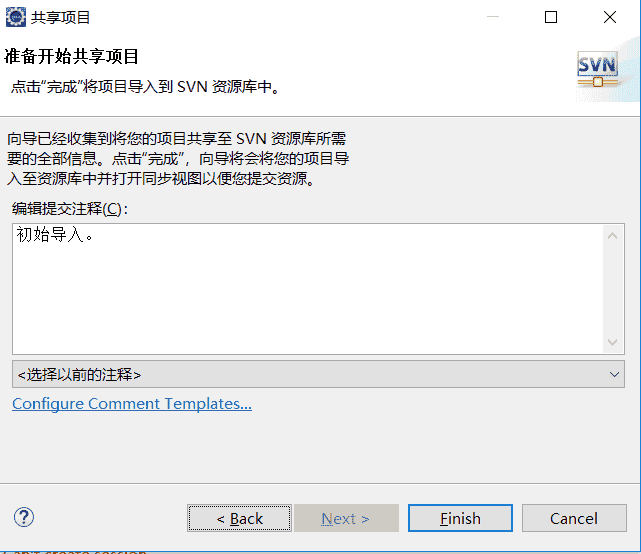Click the 向导已经收集到 description paragraph

pyautogui.click(x=178, y=159)
